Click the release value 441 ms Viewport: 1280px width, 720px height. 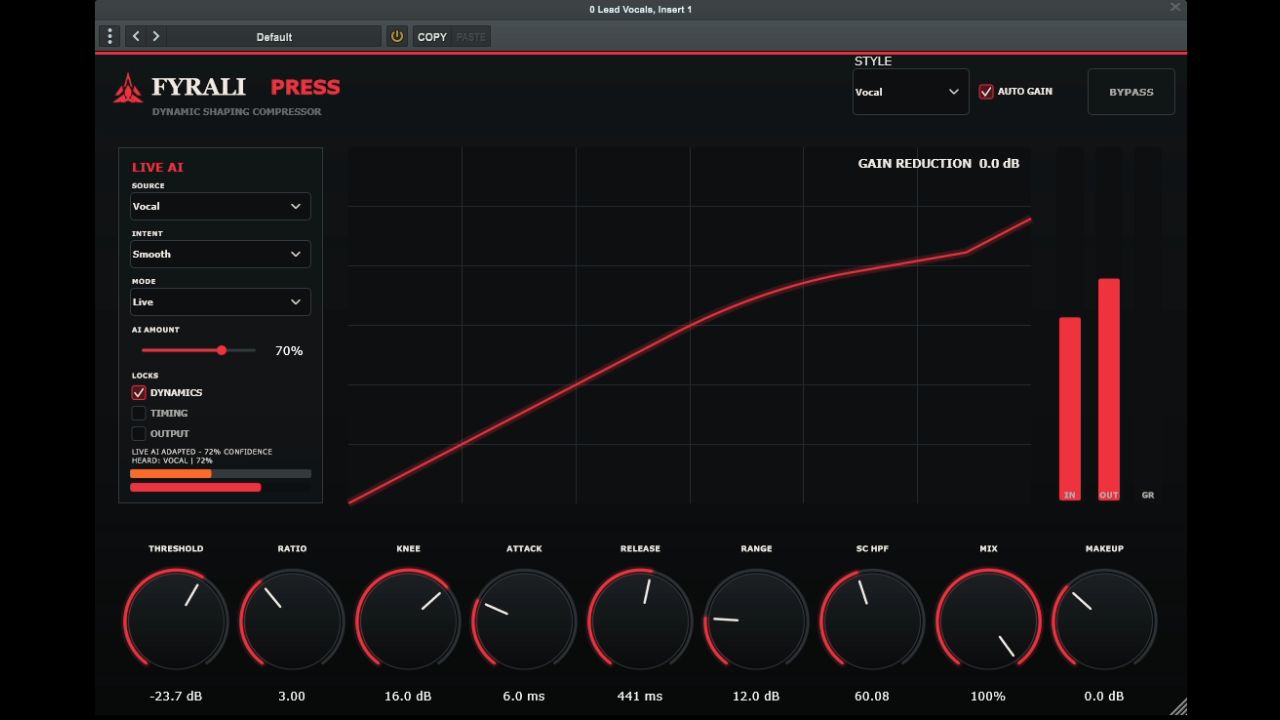click(640, 696)
